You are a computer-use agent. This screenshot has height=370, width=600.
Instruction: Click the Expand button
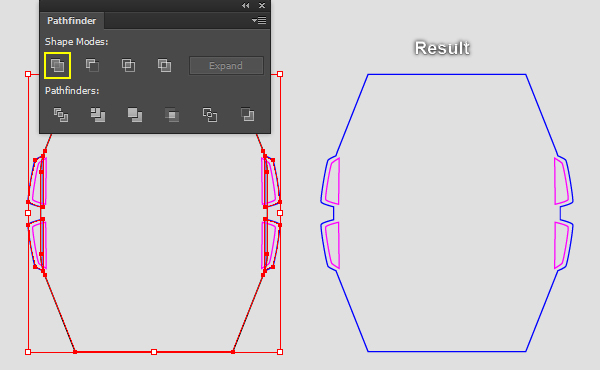tap(226, 66)
